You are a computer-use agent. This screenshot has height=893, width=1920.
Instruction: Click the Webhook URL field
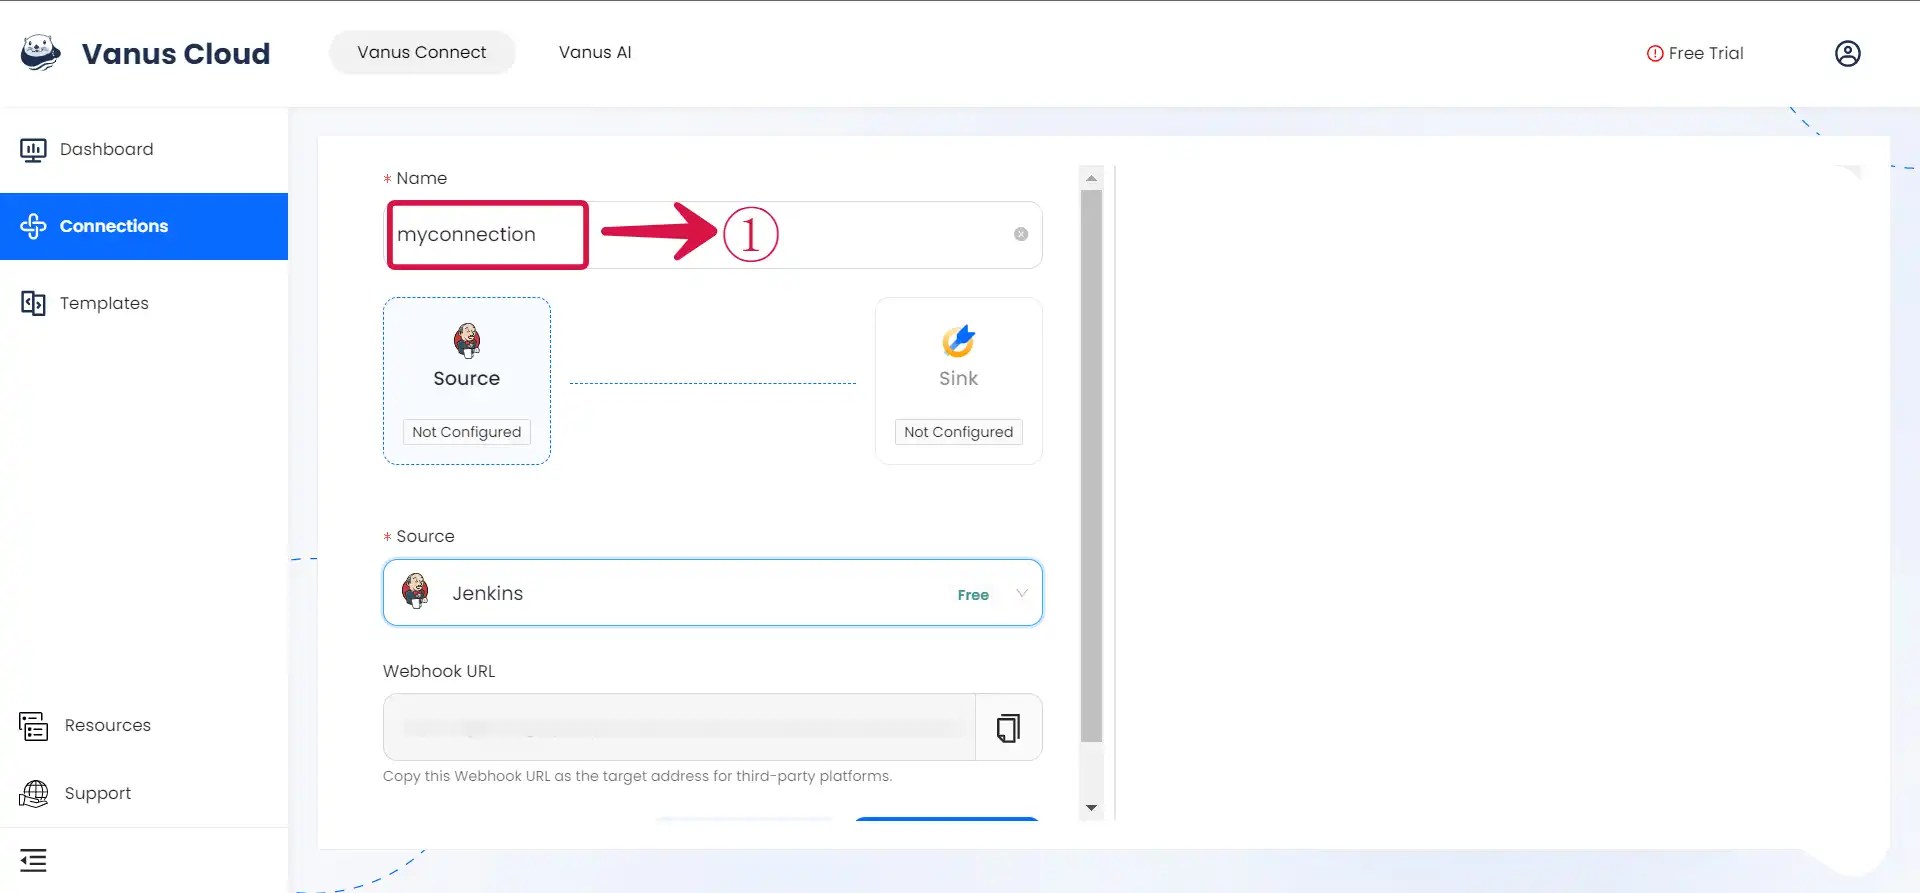click(679, 727)
